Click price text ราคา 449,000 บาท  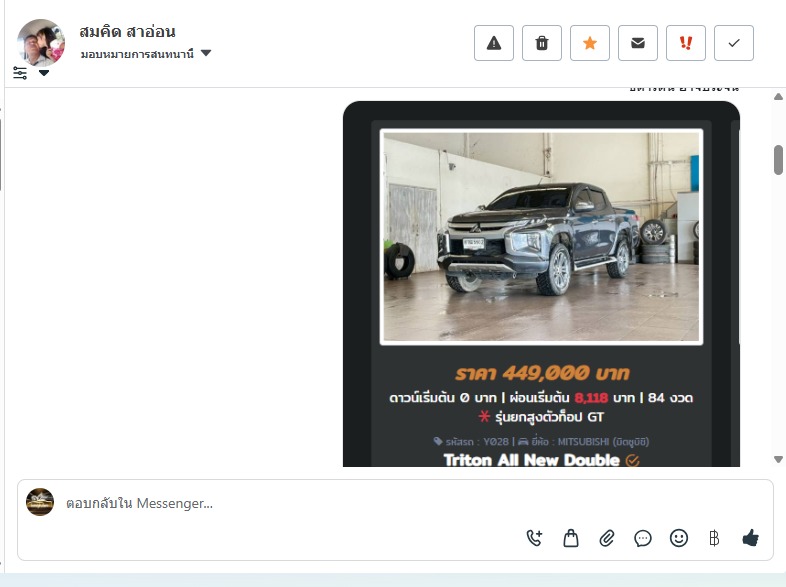click(x=542, y=373)
